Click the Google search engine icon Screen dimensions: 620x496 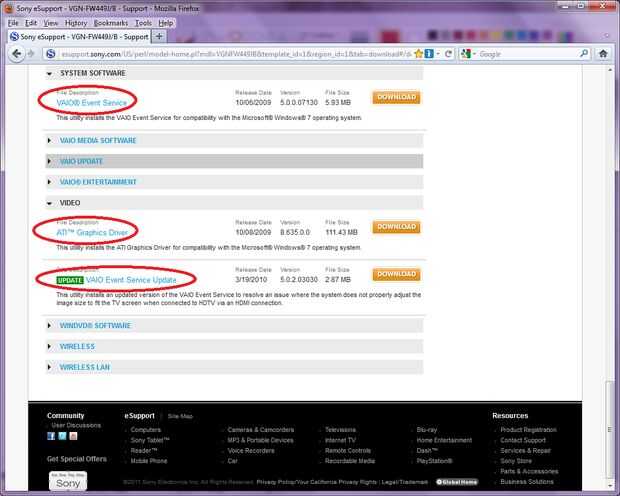(466, 54)
